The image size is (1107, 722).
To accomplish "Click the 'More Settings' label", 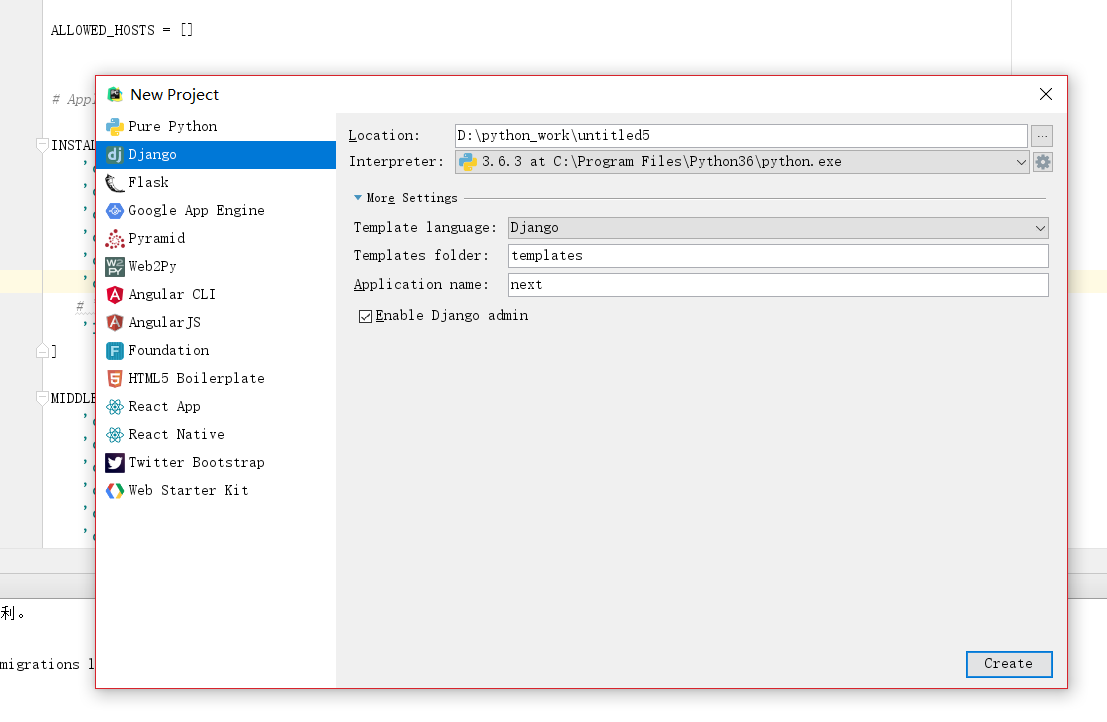I will (x=412, y=198).
